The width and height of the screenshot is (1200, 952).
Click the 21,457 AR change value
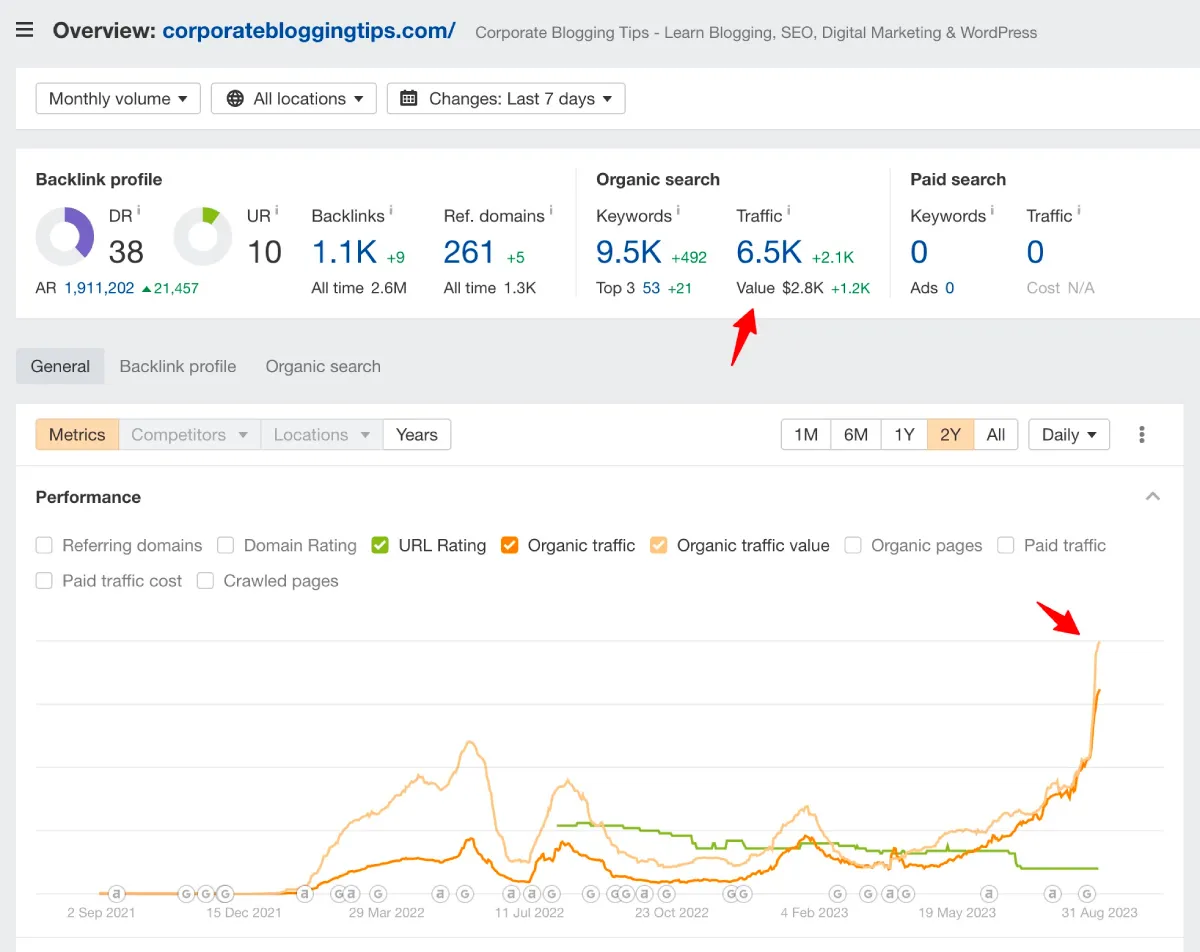coord(170,288)
